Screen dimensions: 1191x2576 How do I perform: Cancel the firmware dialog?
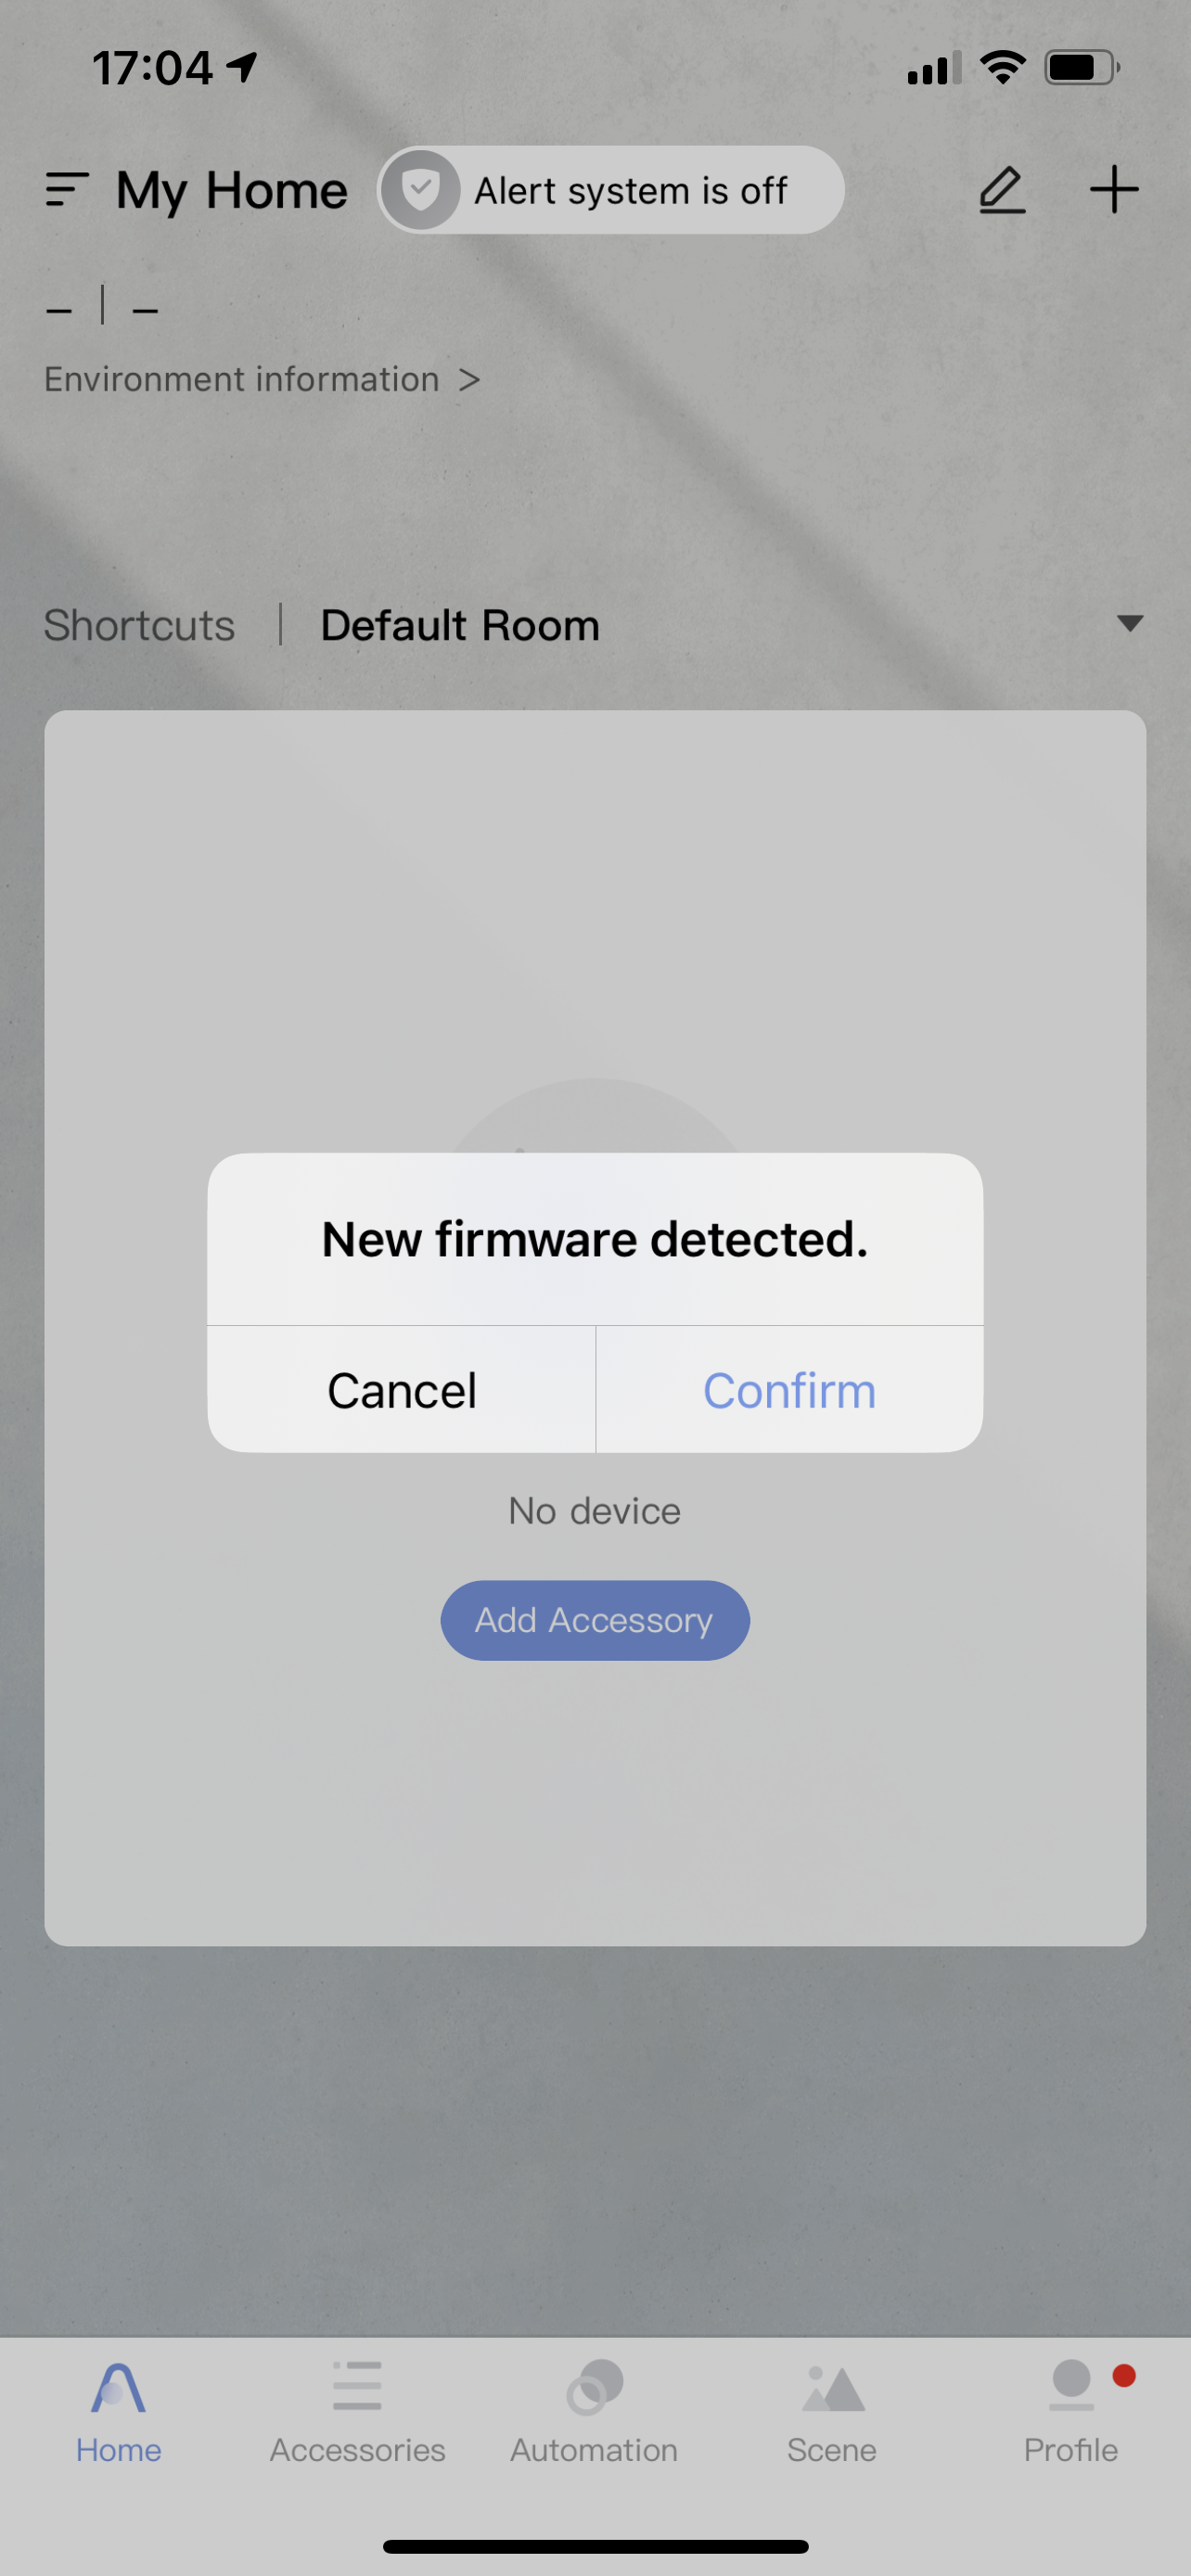click(x=402, y=1390)
